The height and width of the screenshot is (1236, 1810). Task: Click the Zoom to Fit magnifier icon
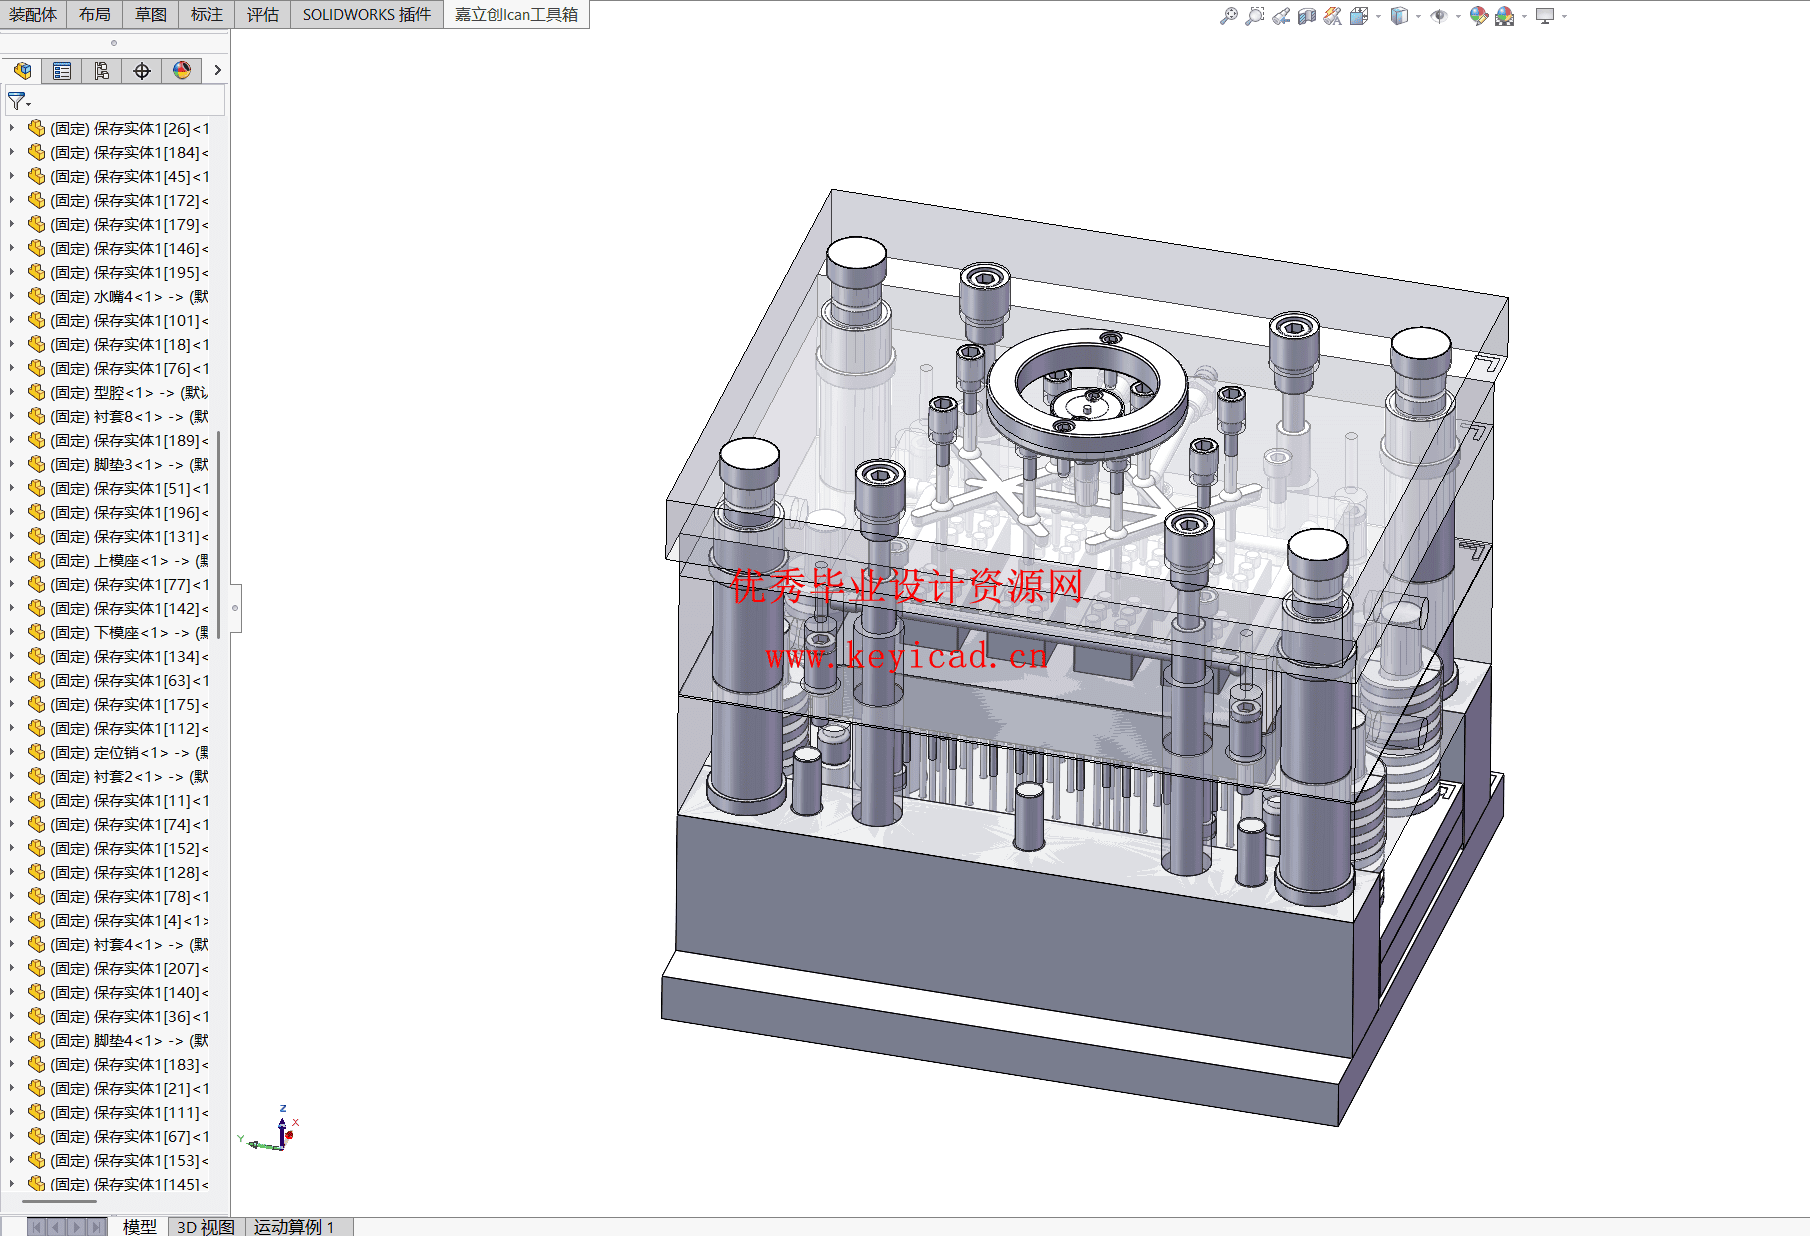click(x=1229, y=16)
